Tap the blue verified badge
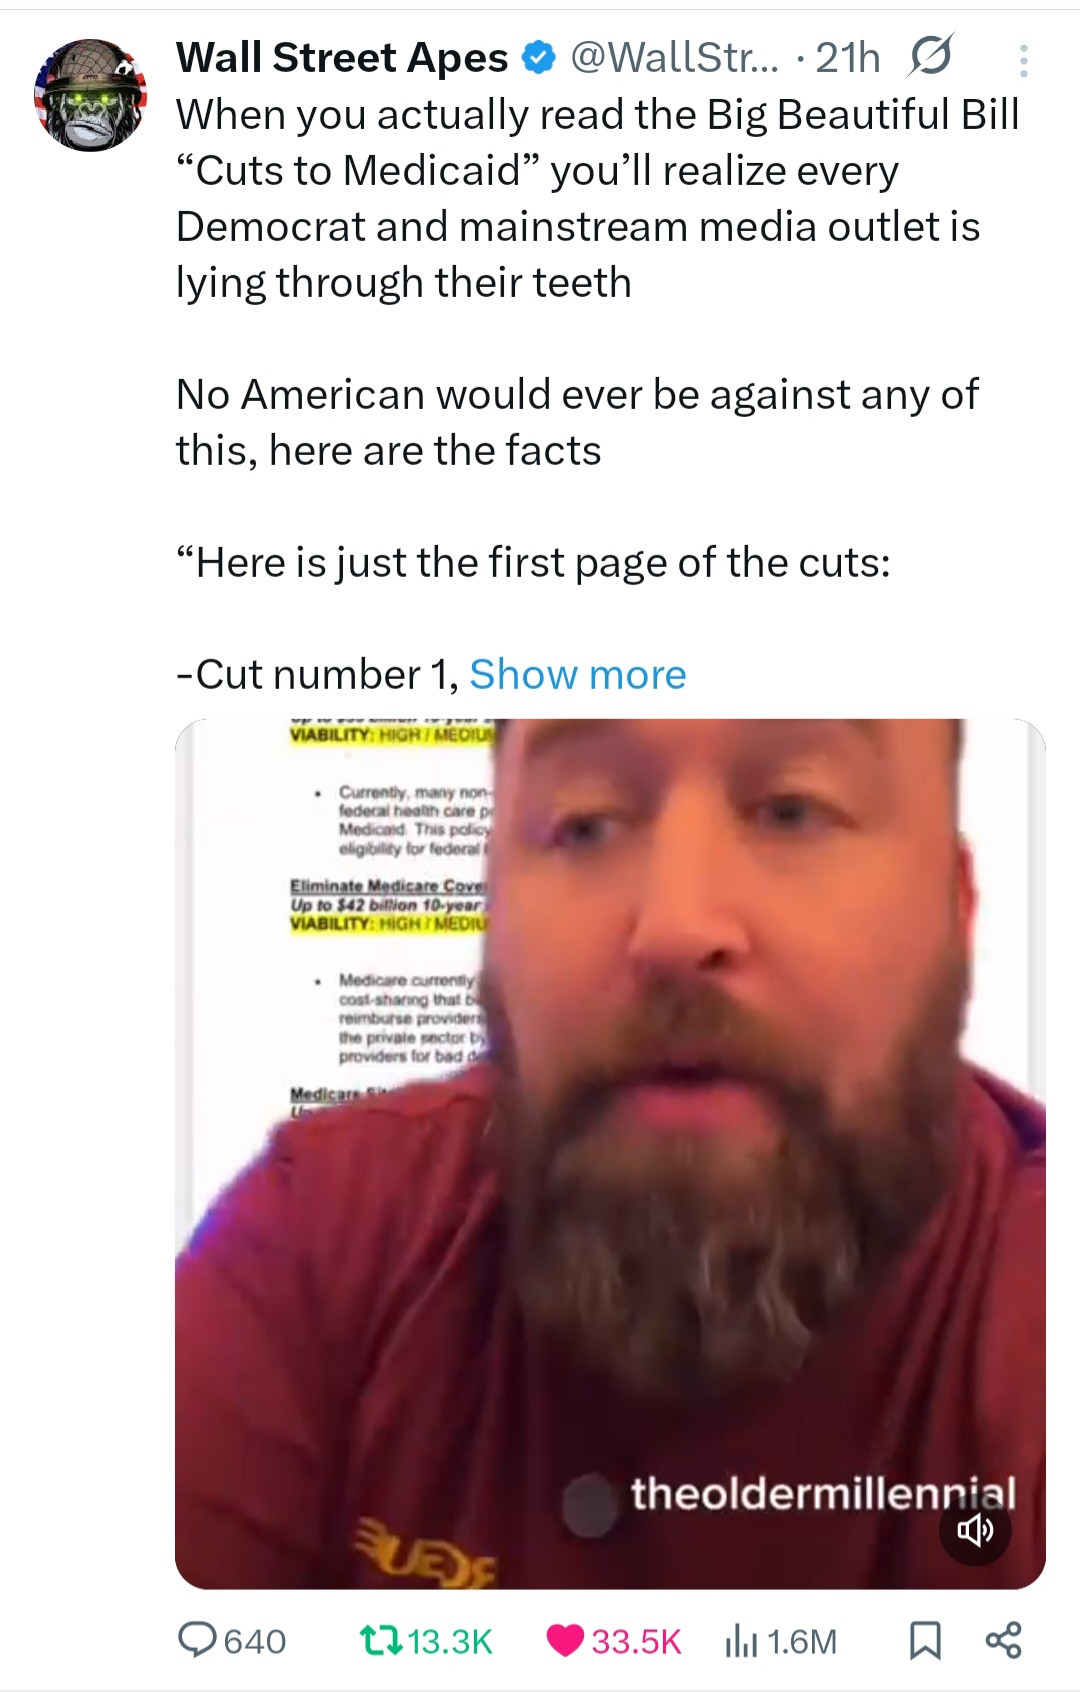Screen dimensions: 1080x1692 click(540, 58)
